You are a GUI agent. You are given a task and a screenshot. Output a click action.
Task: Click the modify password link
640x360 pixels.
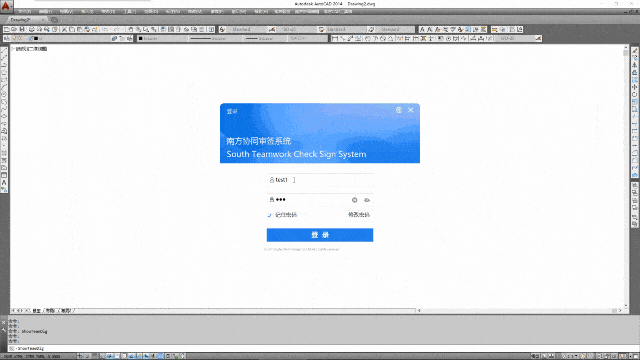click(359, 215)
